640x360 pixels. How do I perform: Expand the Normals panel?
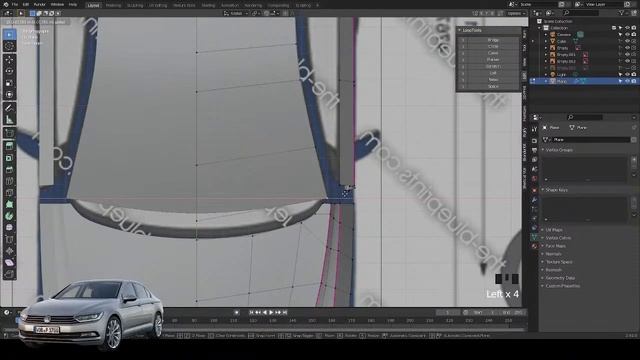(552, 254)
